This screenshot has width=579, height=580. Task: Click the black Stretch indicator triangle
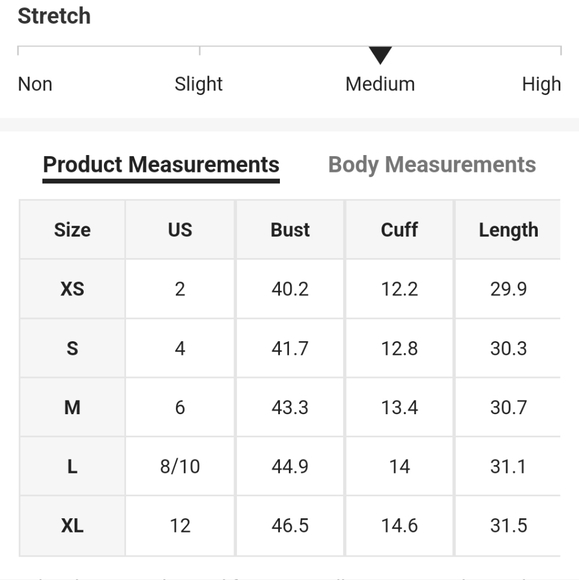pyautogui.click(x=380, y=55)
